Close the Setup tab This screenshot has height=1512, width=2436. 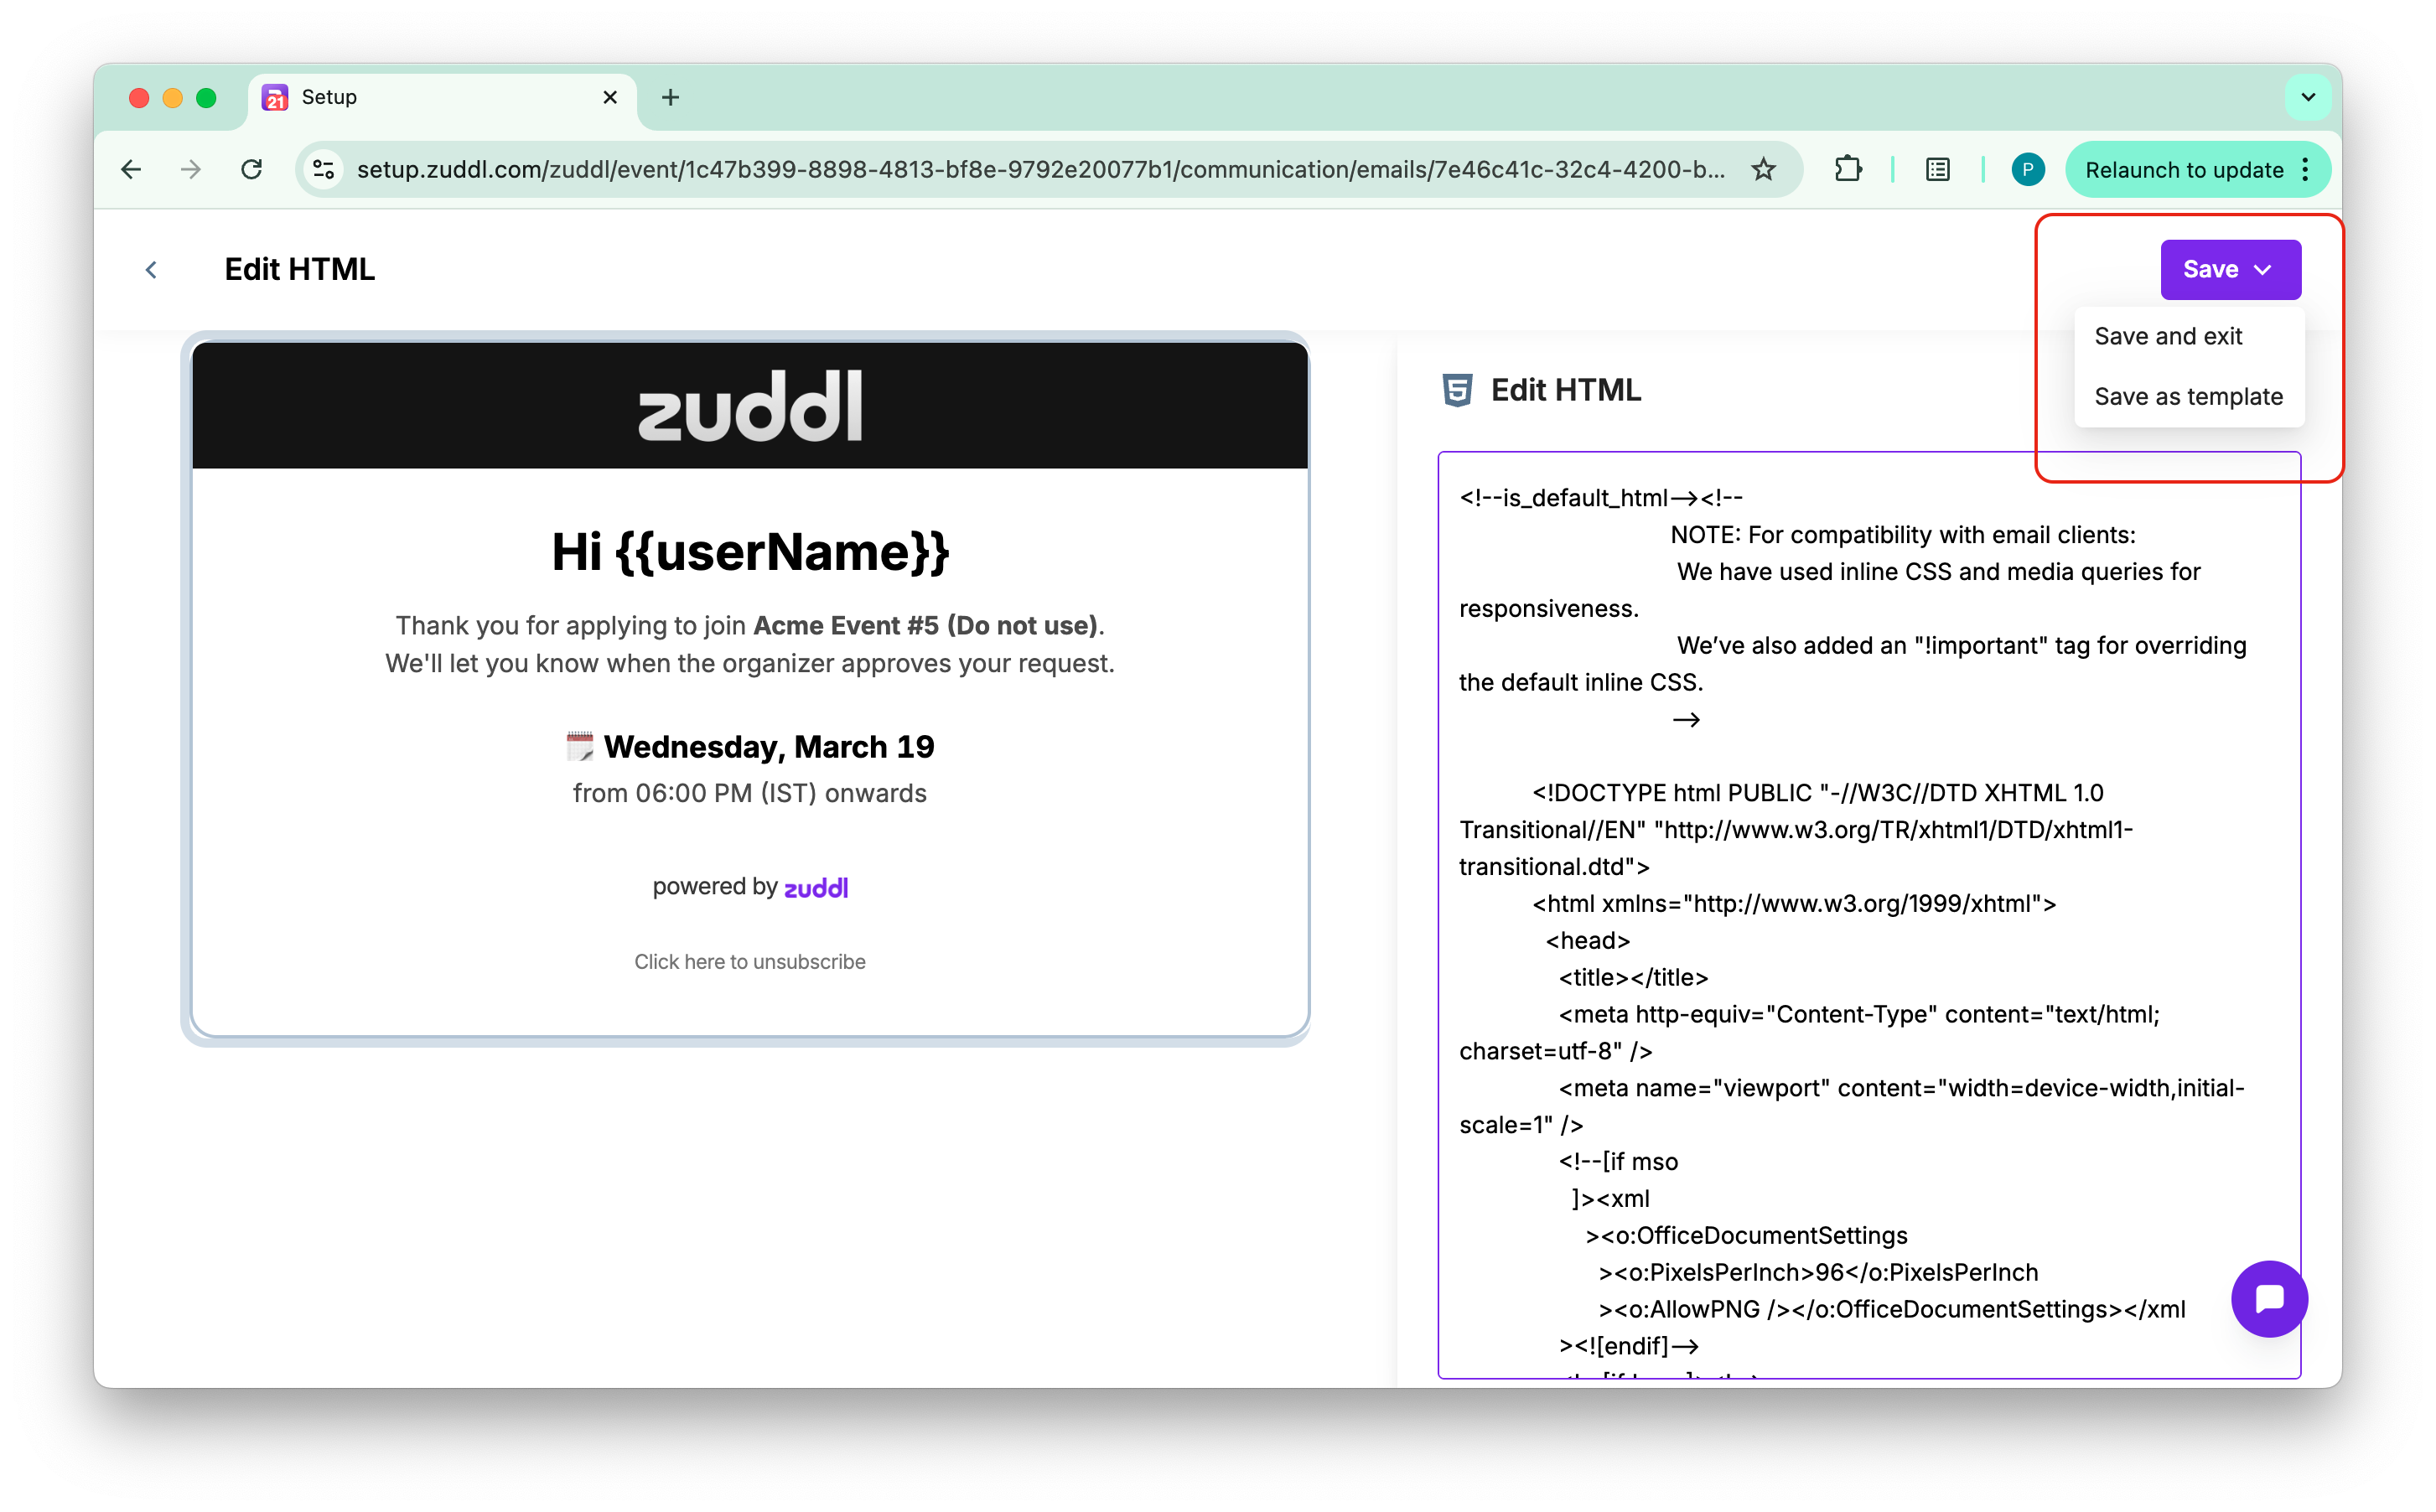click(x=610, y=97)
